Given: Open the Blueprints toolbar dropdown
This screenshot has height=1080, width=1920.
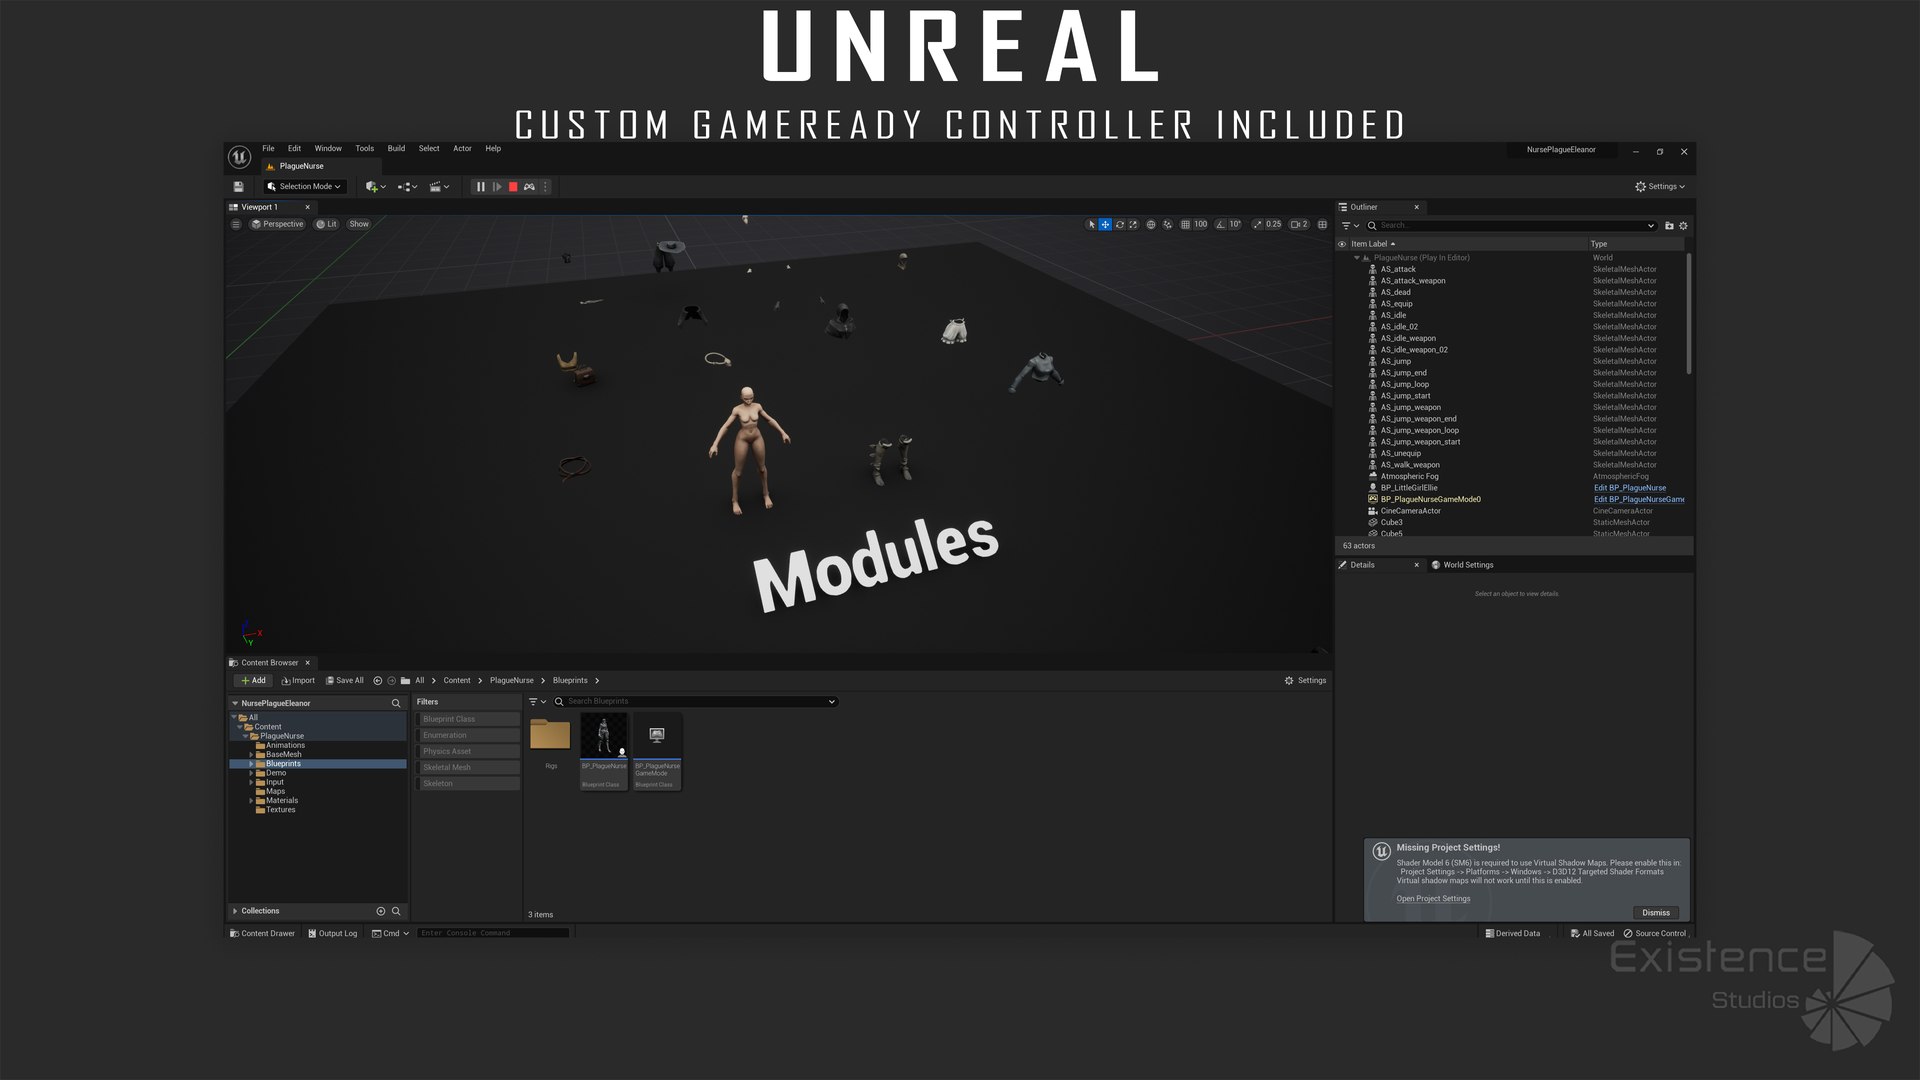Looking at the screenshot, I should [x=407, y=187].
